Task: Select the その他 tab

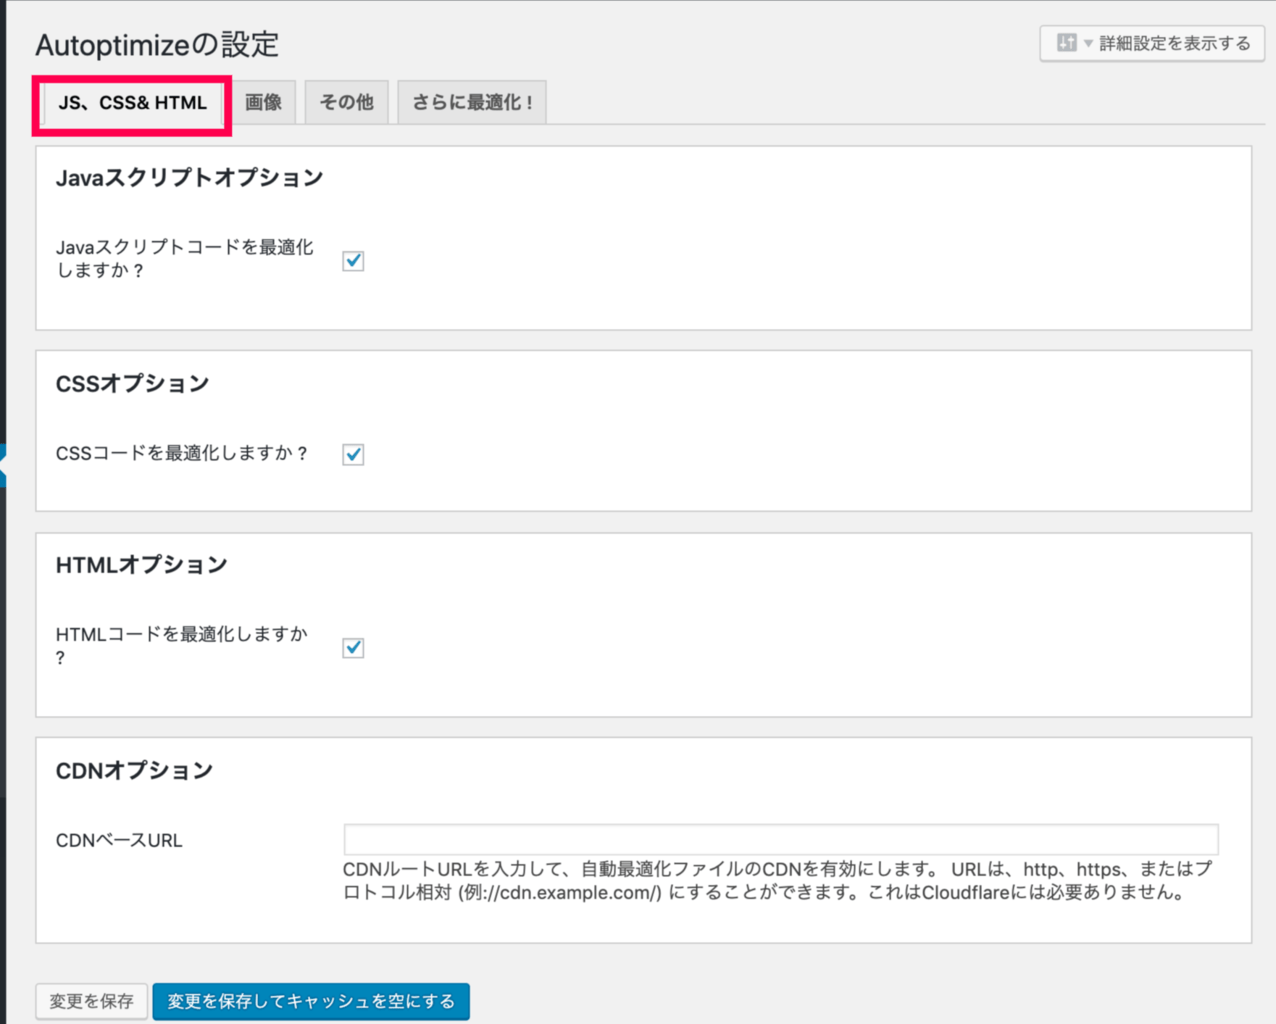Action: click(x=346, y=103)
